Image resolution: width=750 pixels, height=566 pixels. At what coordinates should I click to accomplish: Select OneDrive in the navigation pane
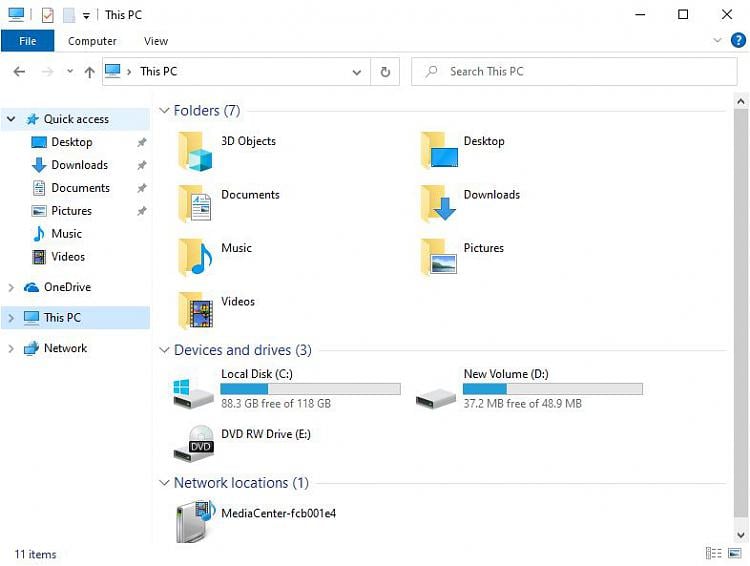click(x=67, y=287)
